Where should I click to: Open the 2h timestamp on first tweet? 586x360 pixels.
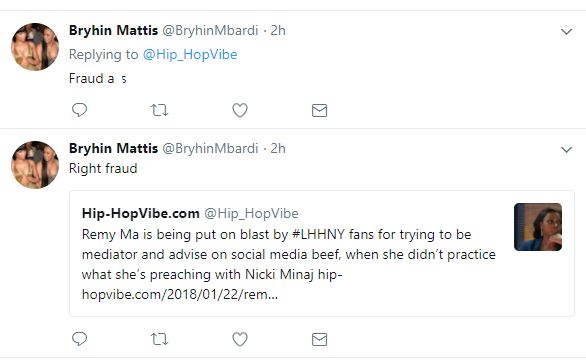[x=278, y=30]
